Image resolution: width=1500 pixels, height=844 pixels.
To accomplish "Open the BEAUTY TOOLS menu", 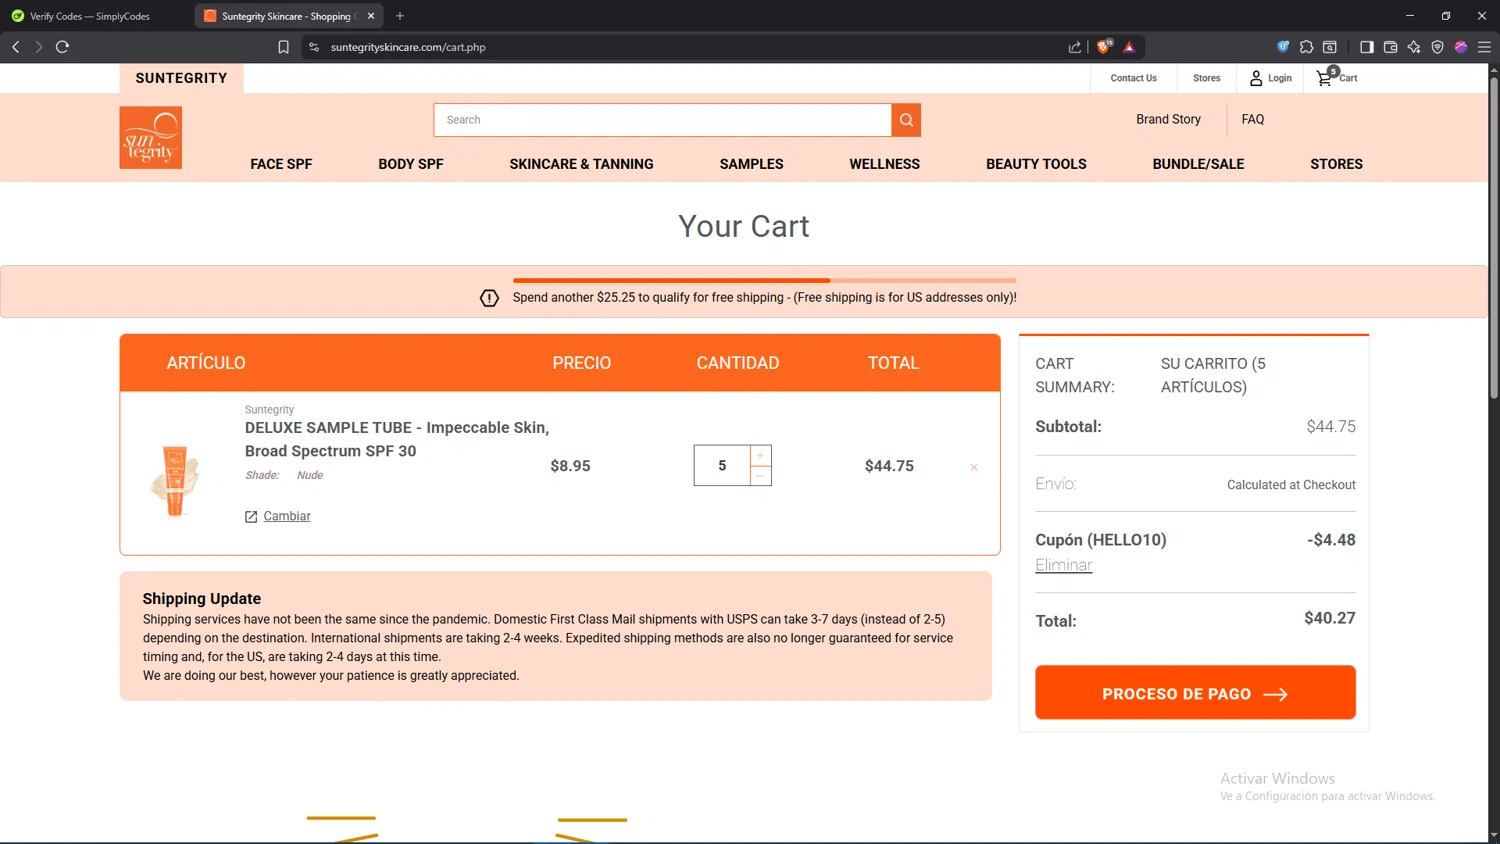I will (1036, 164).
